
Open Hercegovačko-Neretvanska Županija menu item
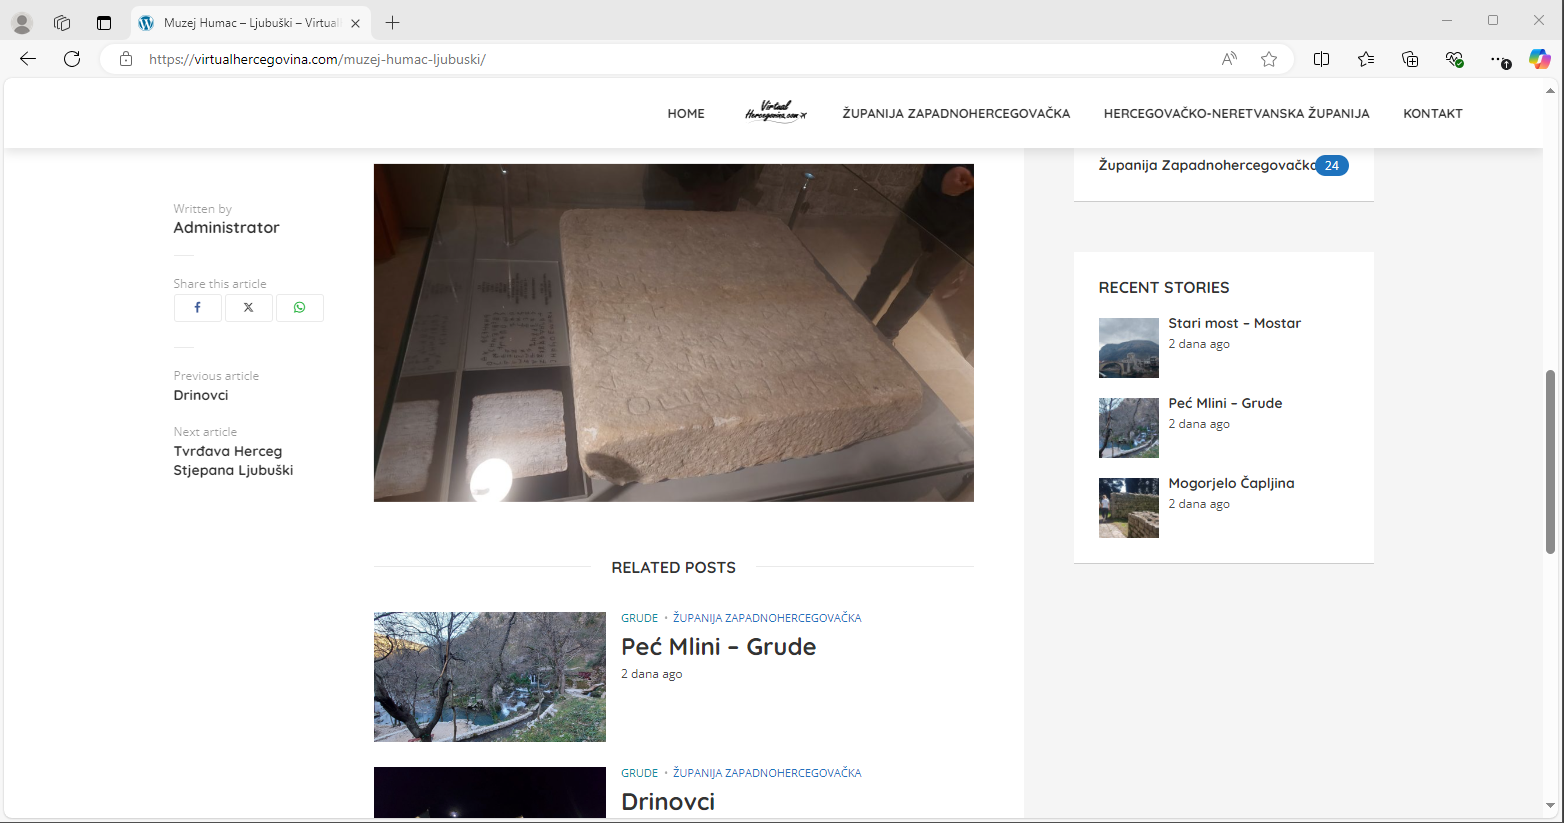click(x=1236, y=114)
